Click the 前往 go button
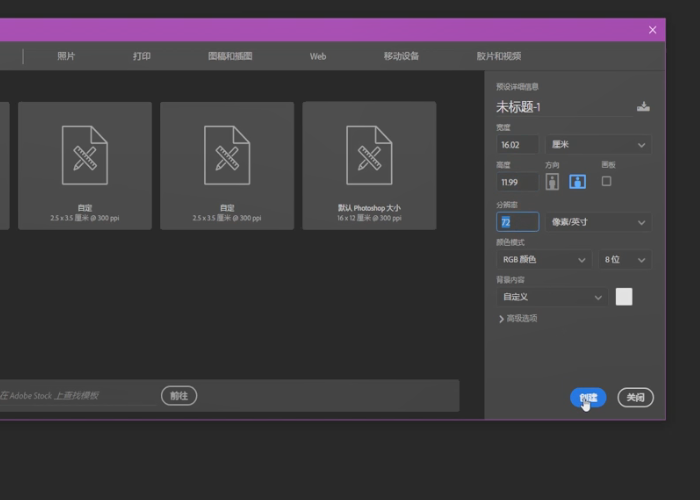700x500 pixels. pos(179,396)
